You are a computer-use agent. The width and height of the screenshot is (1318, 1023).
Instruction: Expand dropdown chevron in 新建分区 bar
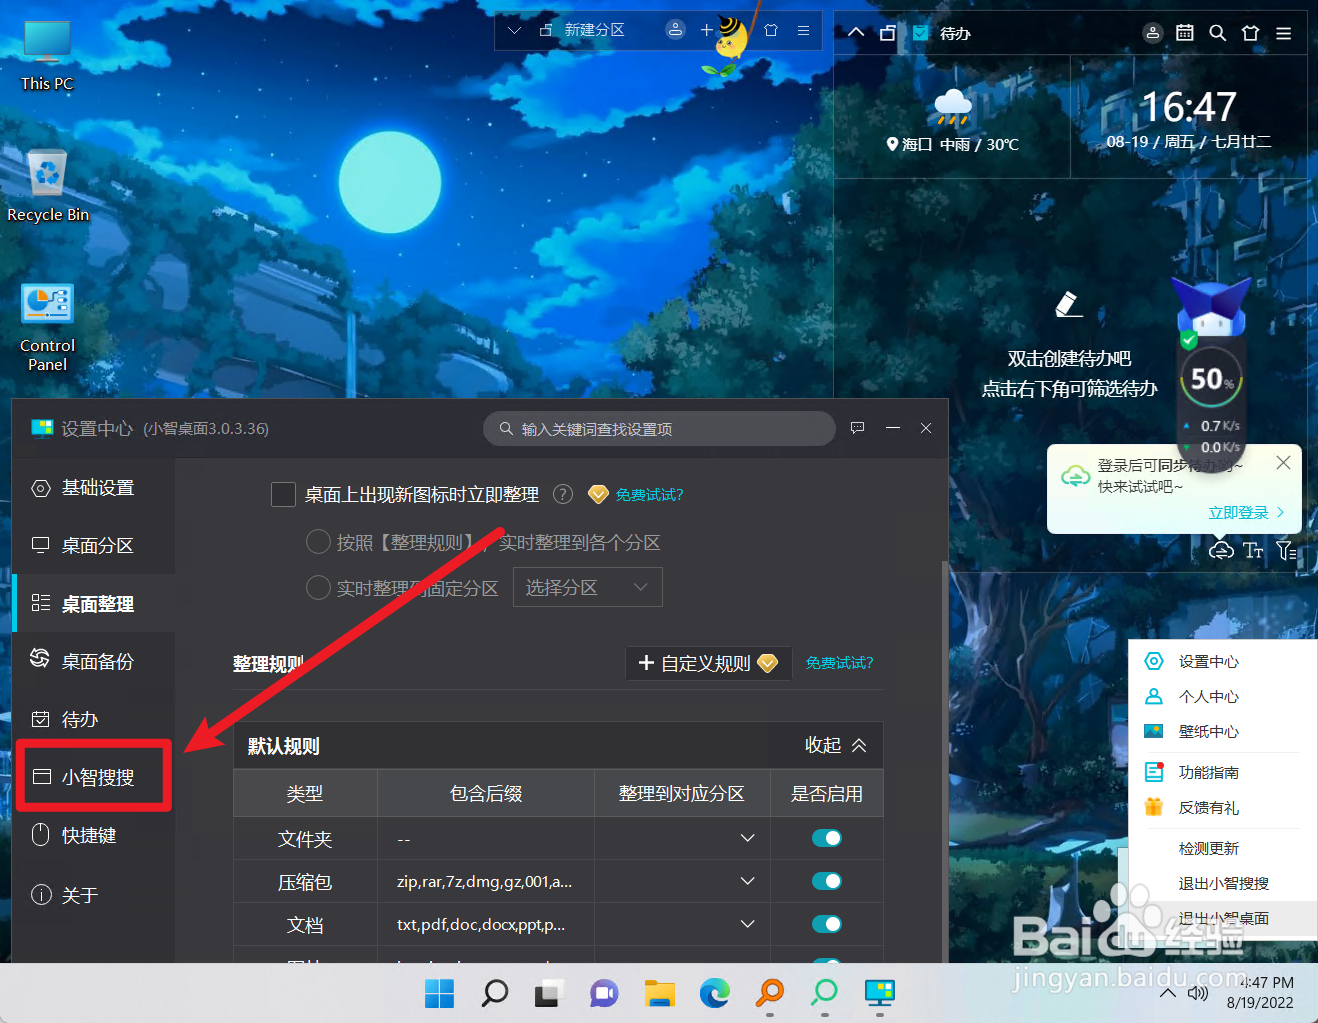(x=514, y=31)
